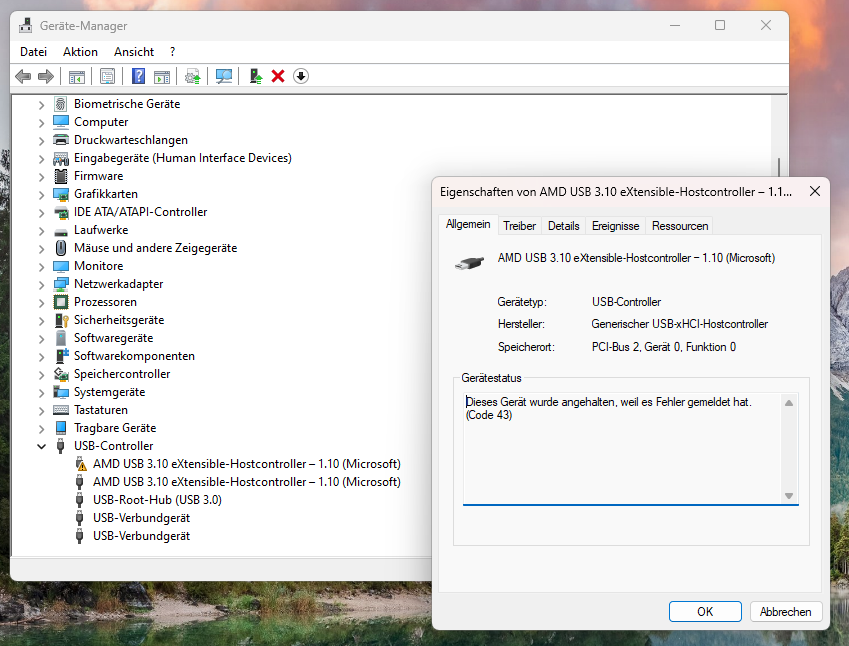Image resolution: width=849 pixels, height=646 pixels.
Task: Click the USB plug icon in properties dialog
Action: 469,264
